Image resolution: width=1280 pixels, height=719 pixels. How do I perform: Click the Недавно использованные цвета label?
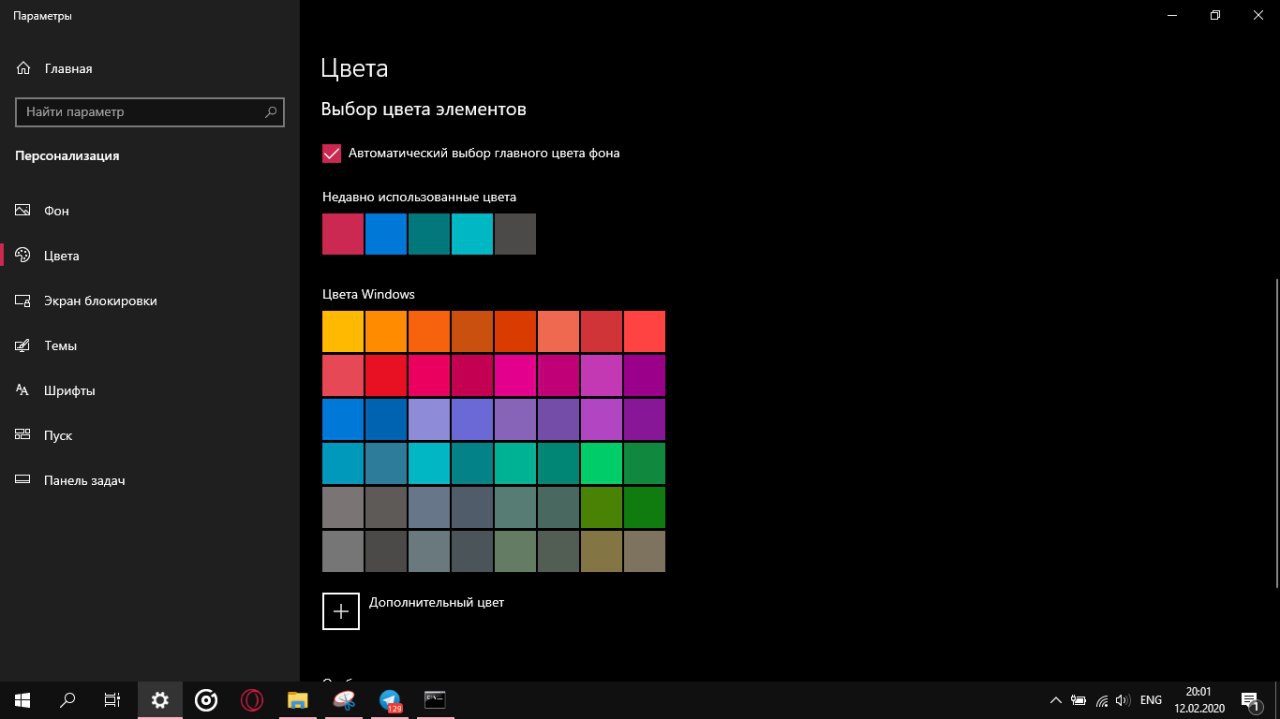coord(419,197)
